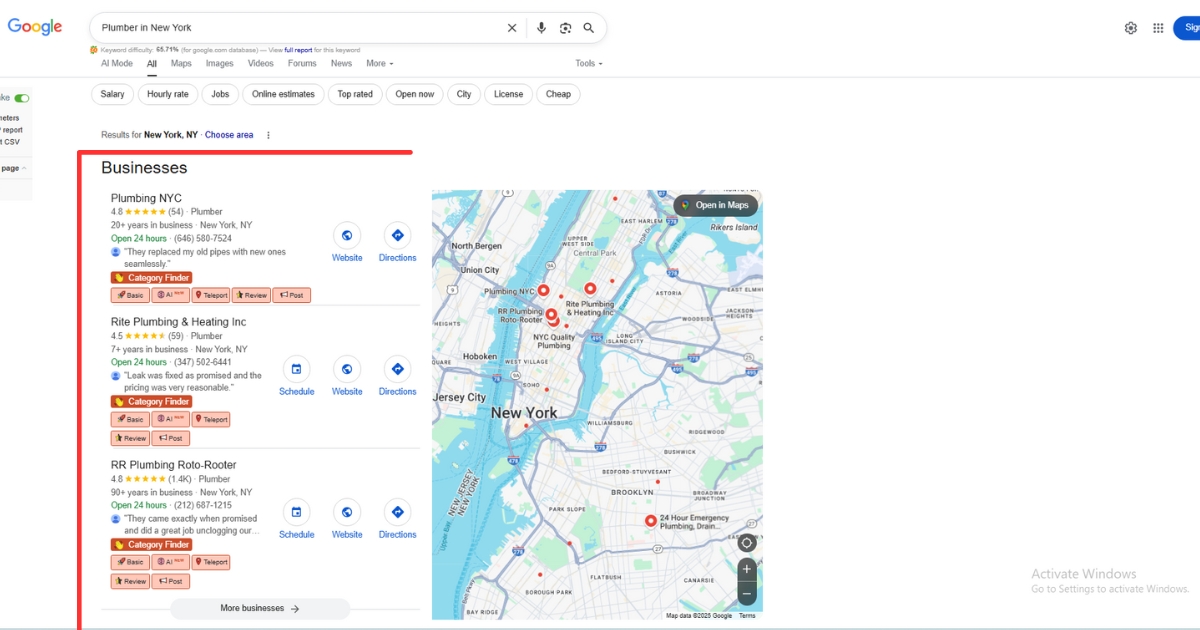Click Basic button under Plumbing NYC
This screenshot has width=1200, height=630.
(130, 295)
